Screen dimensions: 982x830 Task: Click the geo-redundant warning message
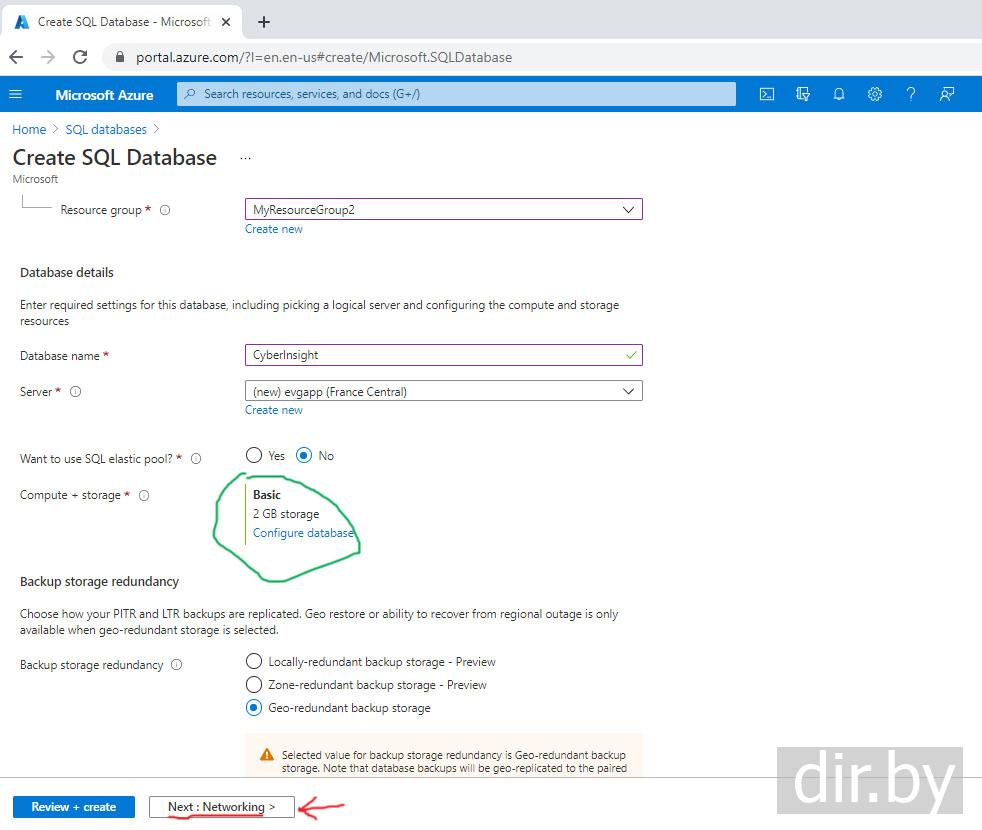(x=443, y=755)
